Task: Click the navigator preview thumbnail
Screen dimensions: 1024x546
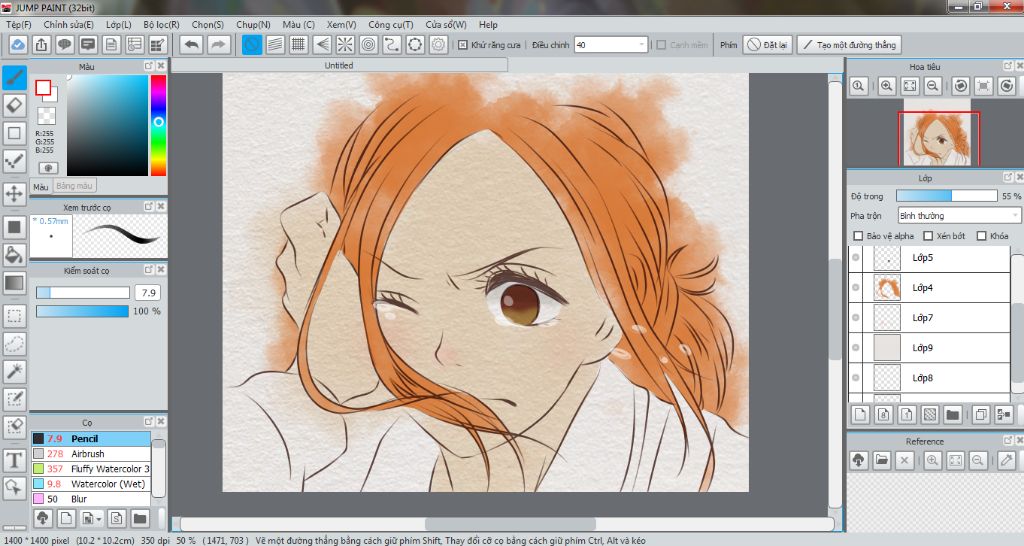Action: click(938, 138)
